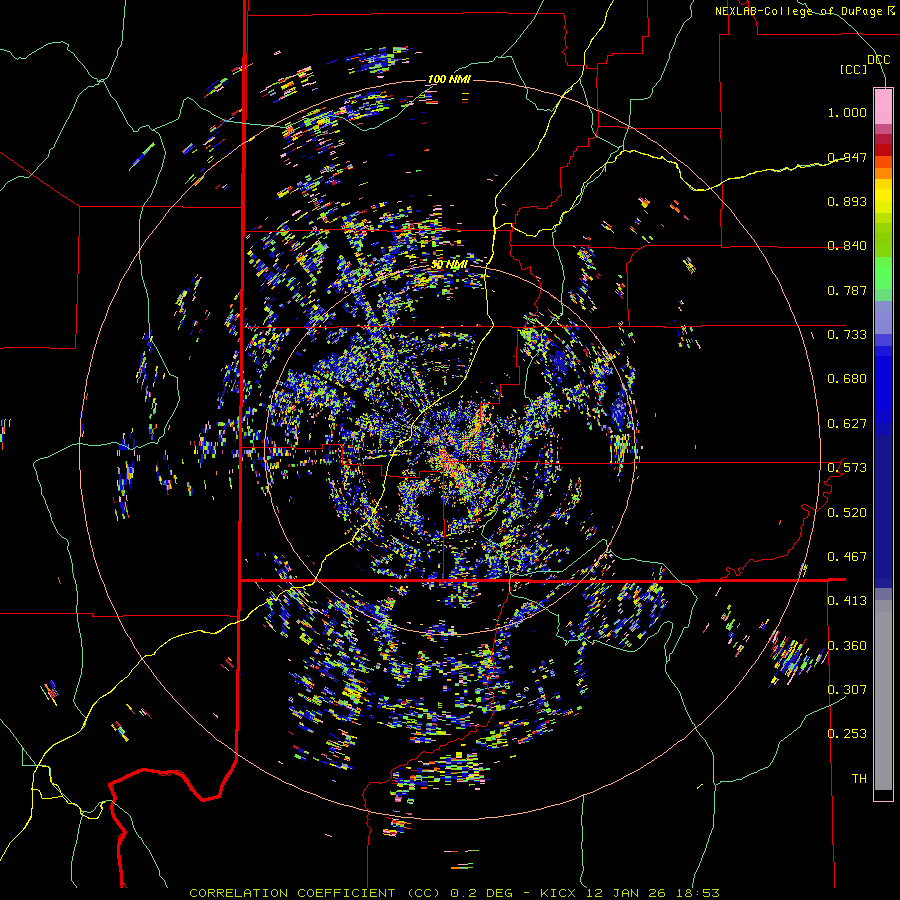Pick the red segment of the color scale
Image resolution: width=900 pixels, height=900 pixels.
[x=883, y=150]
